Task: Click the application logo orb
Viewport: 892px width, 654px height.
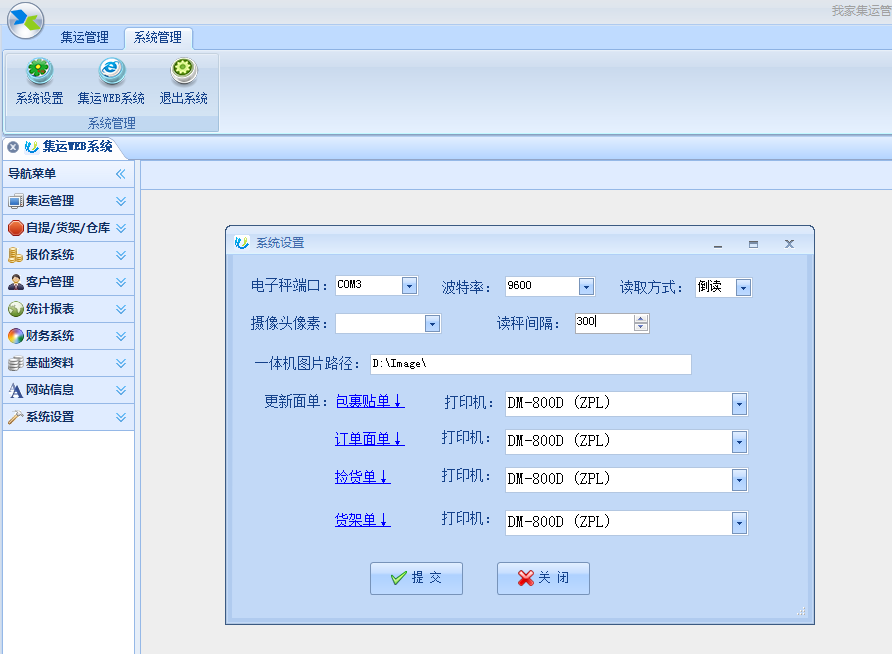Action: (x=25, y=20)
